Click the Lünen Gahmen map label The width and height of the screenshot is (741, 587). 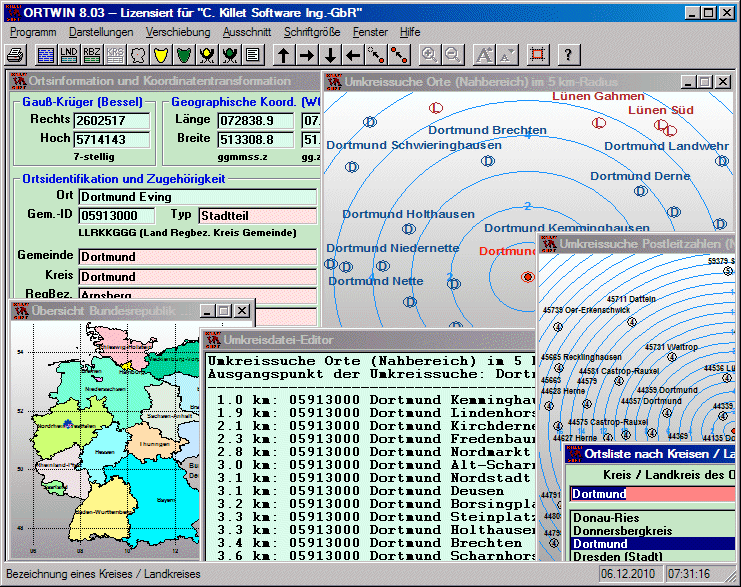coord(598,96)
